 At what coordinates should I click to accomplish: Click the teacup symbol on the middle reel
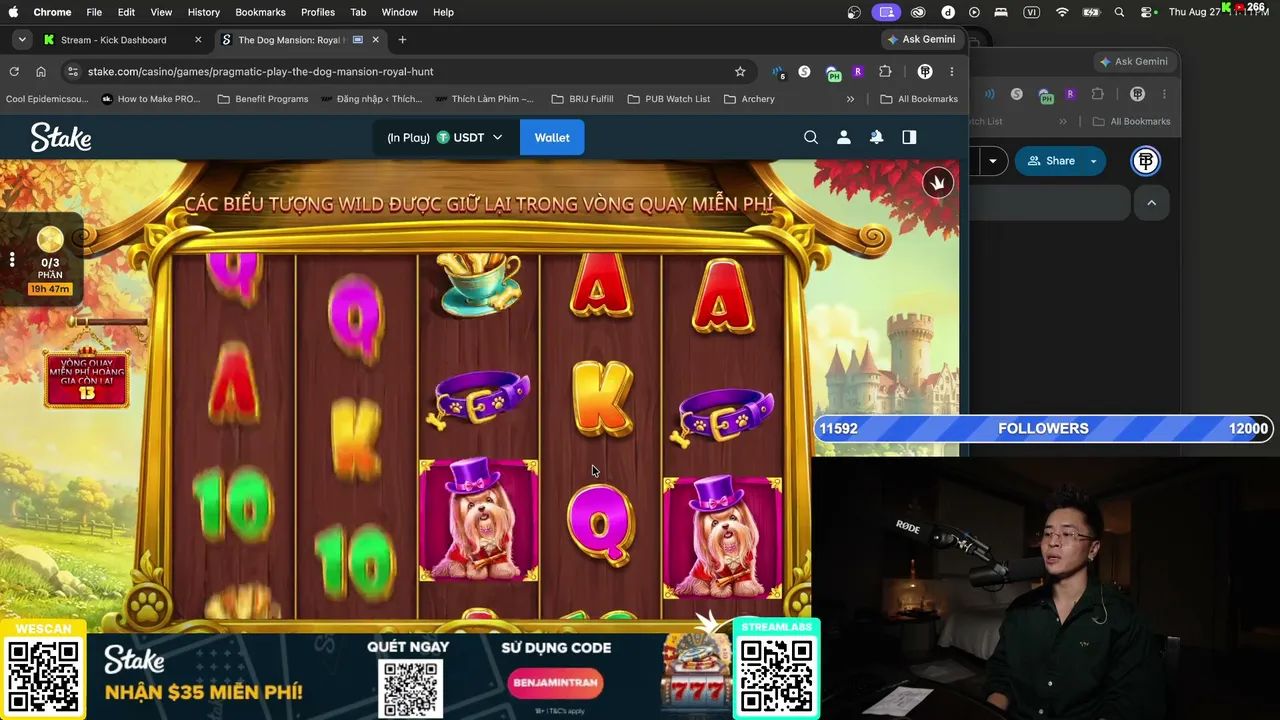point(479,282)
